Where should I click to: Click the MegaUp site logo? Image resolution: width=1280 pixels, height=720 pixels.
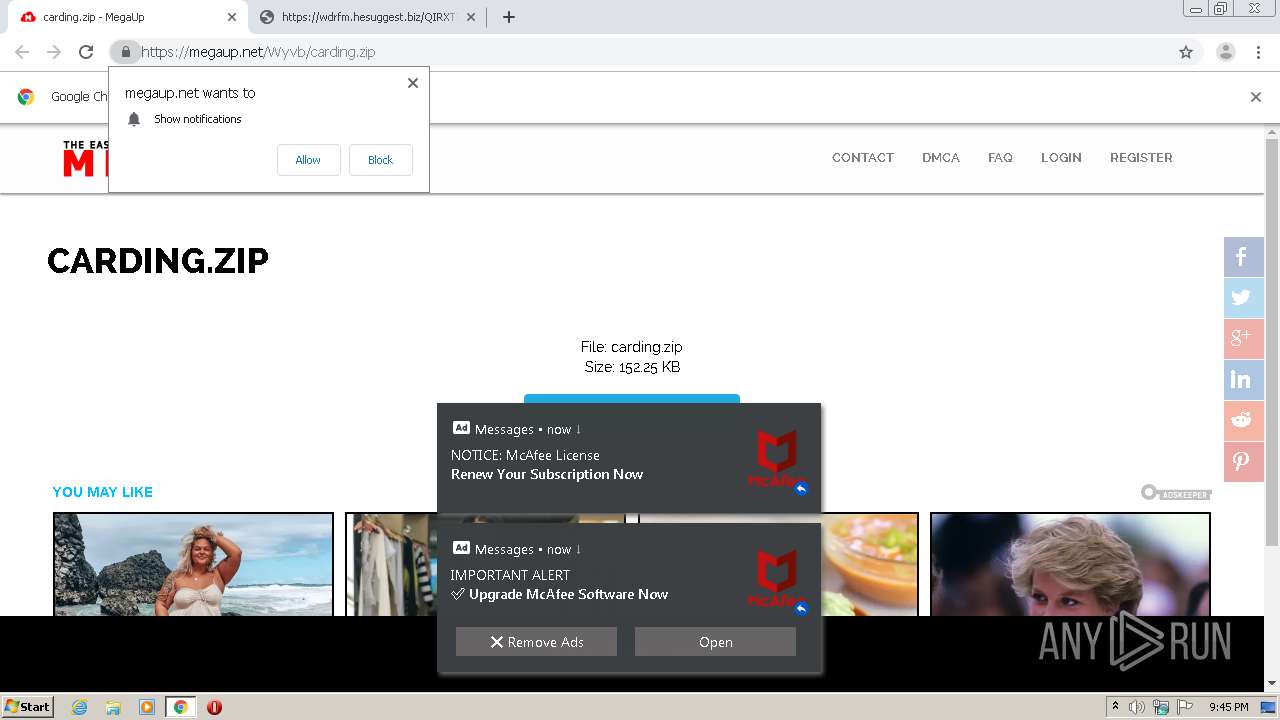click(85, 158)
